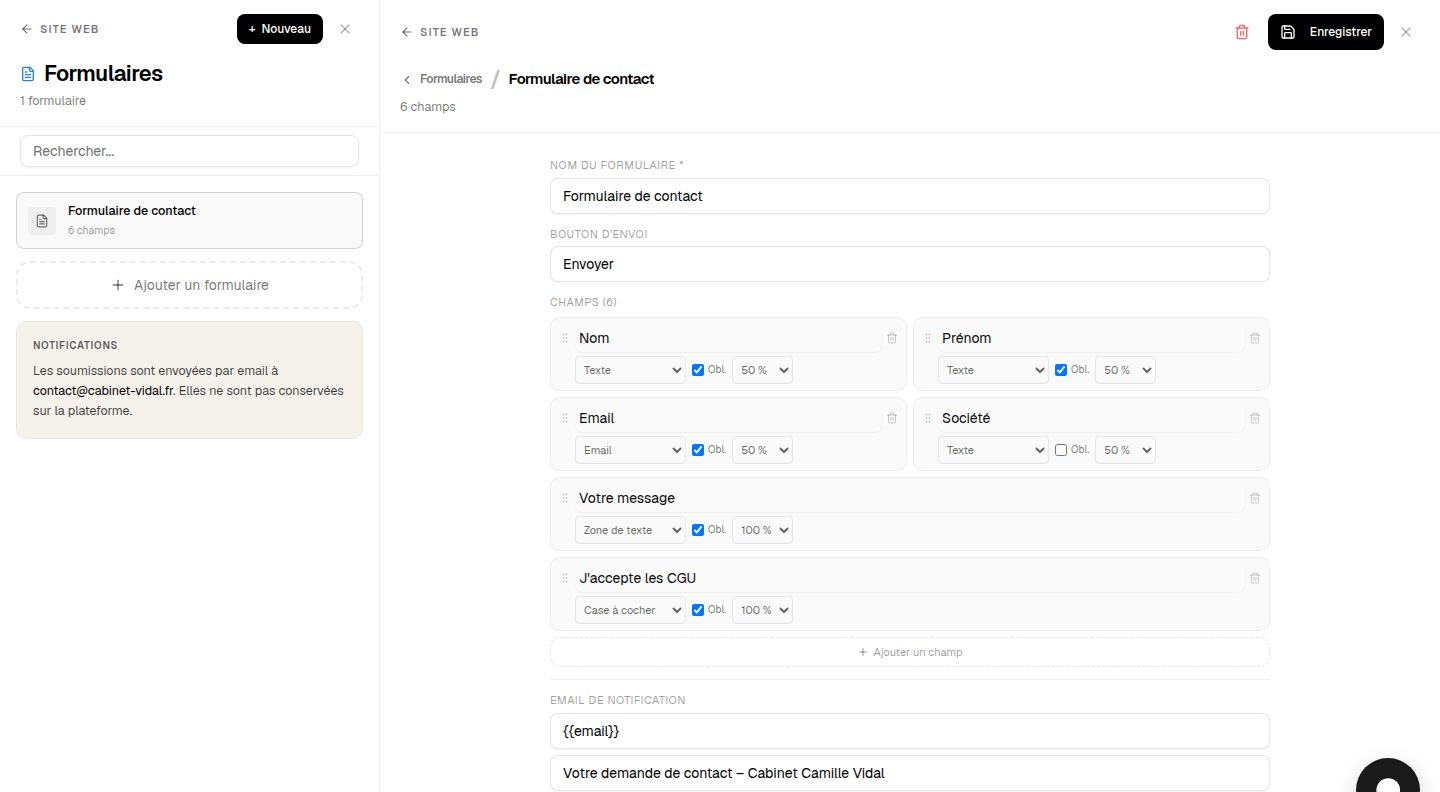Grab the drag handle of Société field
Image resolution: width=1440 pixels, height=792 pixels.
(x=928, y=418)
